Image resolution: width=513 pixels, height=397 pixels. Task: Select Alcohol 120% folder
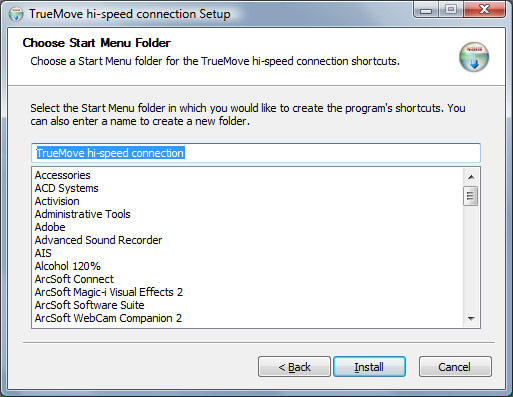click(x=68, y=266)
